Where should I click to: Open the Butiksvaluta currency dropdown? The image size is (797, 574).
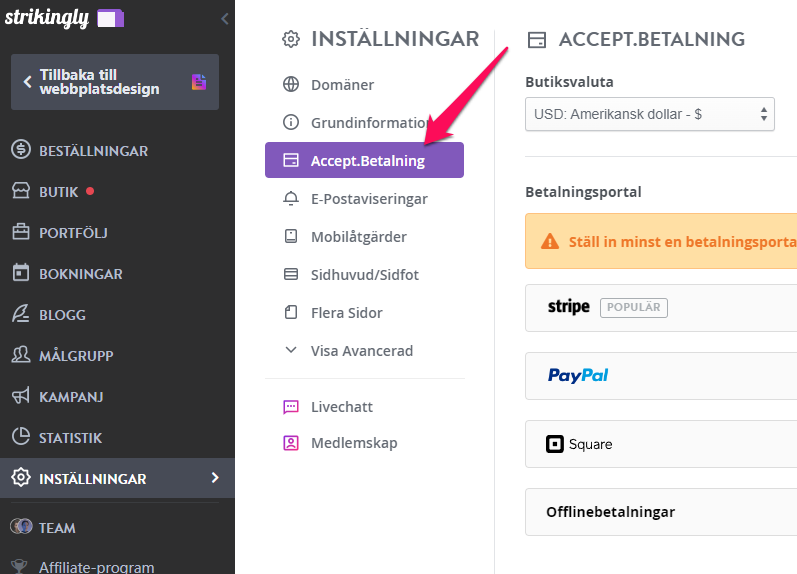click(x=650, y=114)
